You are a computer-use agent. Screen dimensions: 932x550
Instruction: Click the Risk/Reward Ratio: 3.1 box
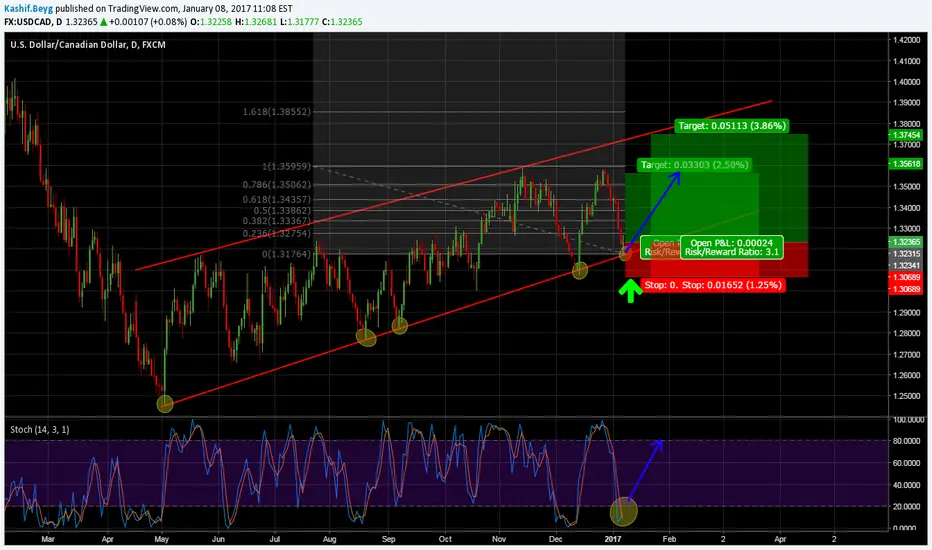click(732, 247)
